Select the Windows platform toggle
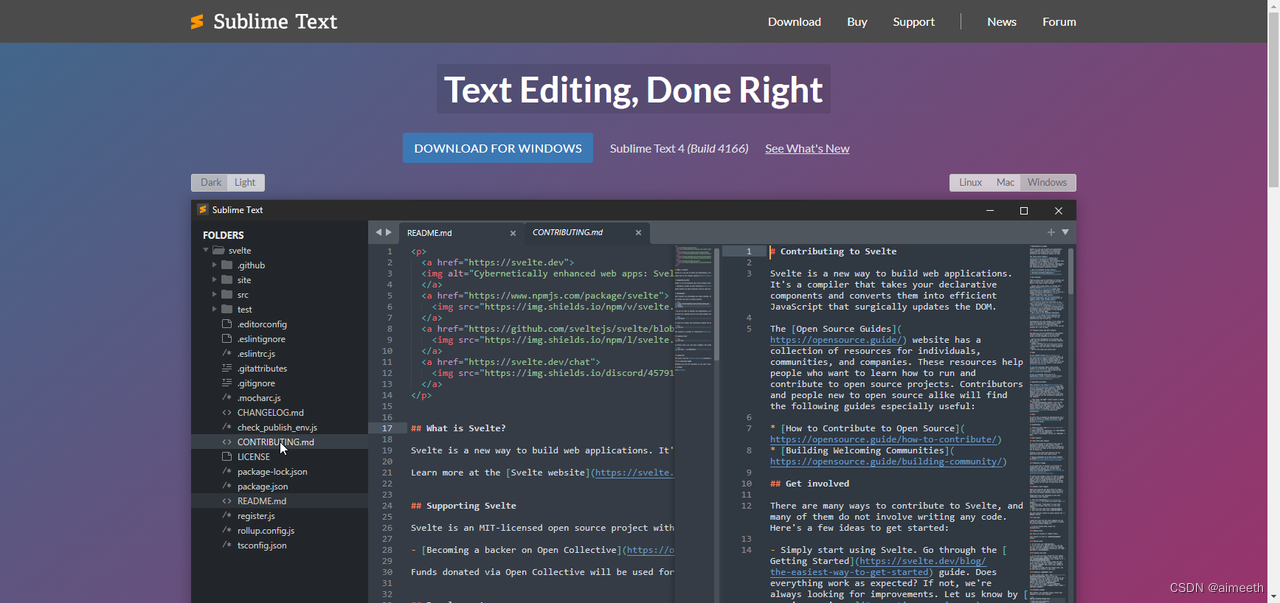The width and height of the screenshot is (1280, 603). pyautogui.click(x=1048, y=182)
